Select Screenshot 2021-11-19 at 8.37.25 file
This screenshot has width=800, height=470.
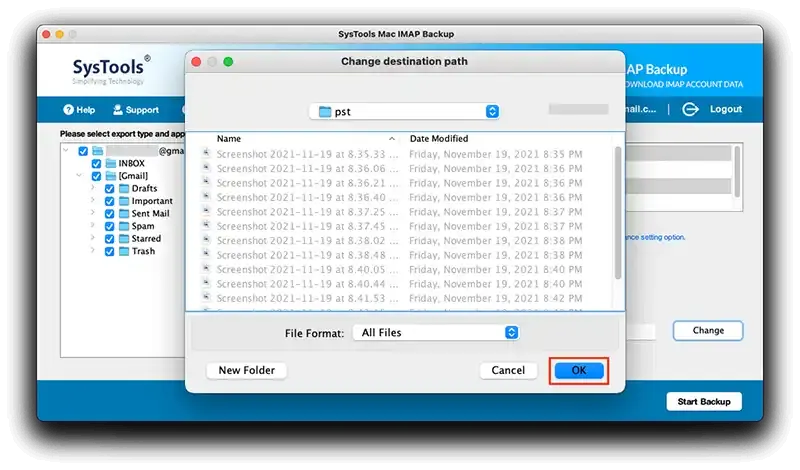coord(307,212)
